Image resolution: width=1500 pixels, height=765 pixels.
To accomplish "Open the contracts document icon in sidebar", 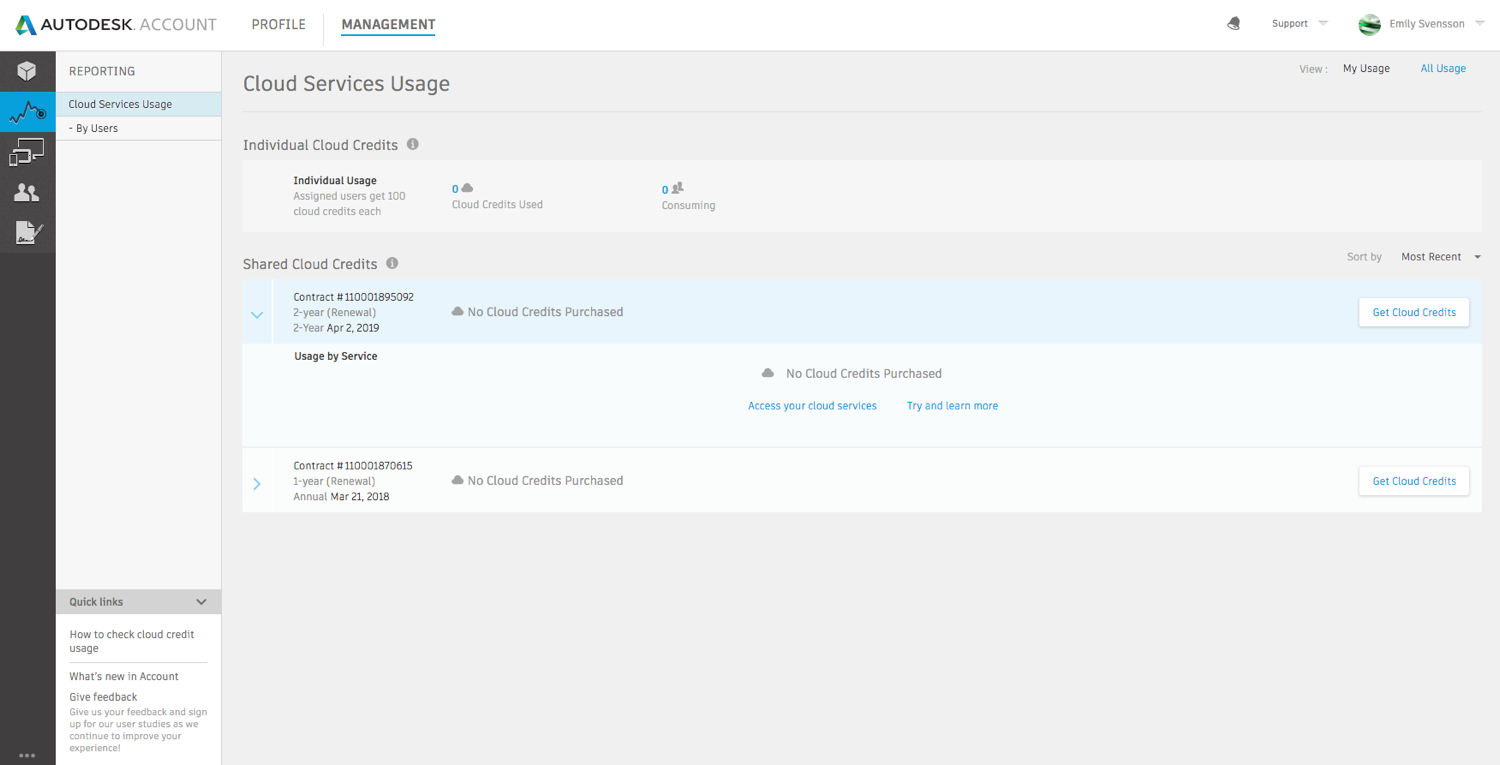I will pos(27,233).
